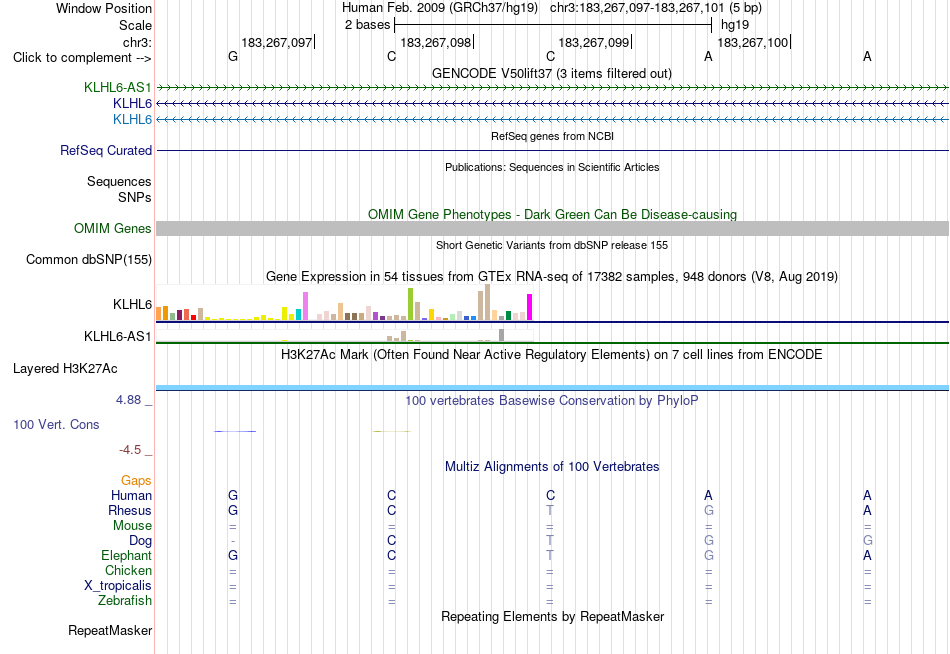Screen dimensions: 950x654
Task: Open the RefSeq Curated track label
Action: 105,150
